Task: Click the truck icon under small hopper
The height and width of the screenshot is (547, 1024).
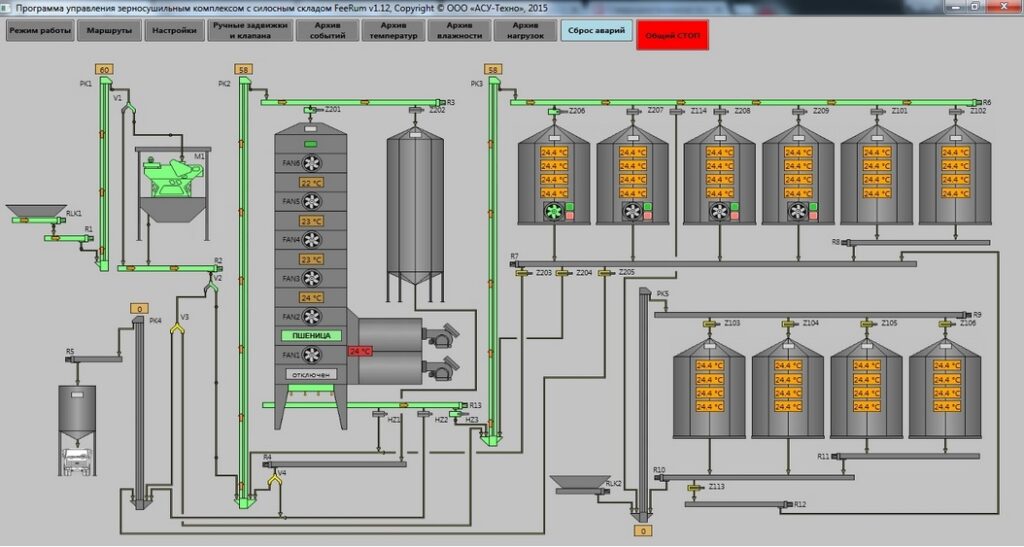Action: coord(78,461)
